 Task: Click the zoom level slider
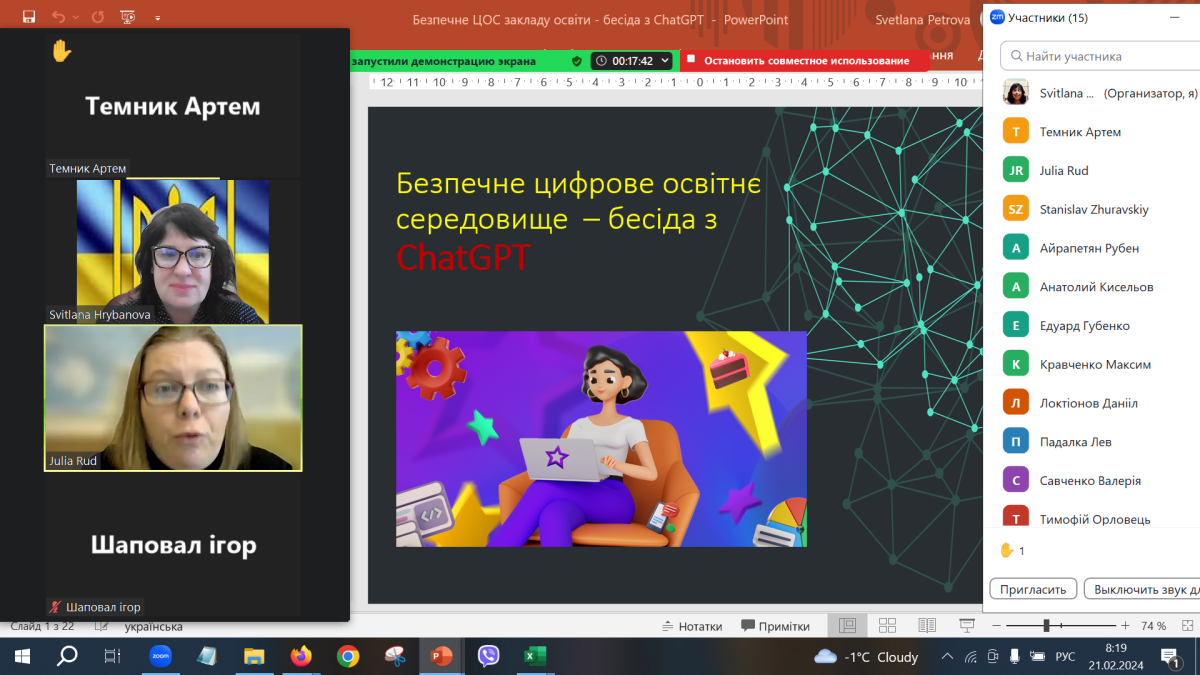pos(1046,626)
